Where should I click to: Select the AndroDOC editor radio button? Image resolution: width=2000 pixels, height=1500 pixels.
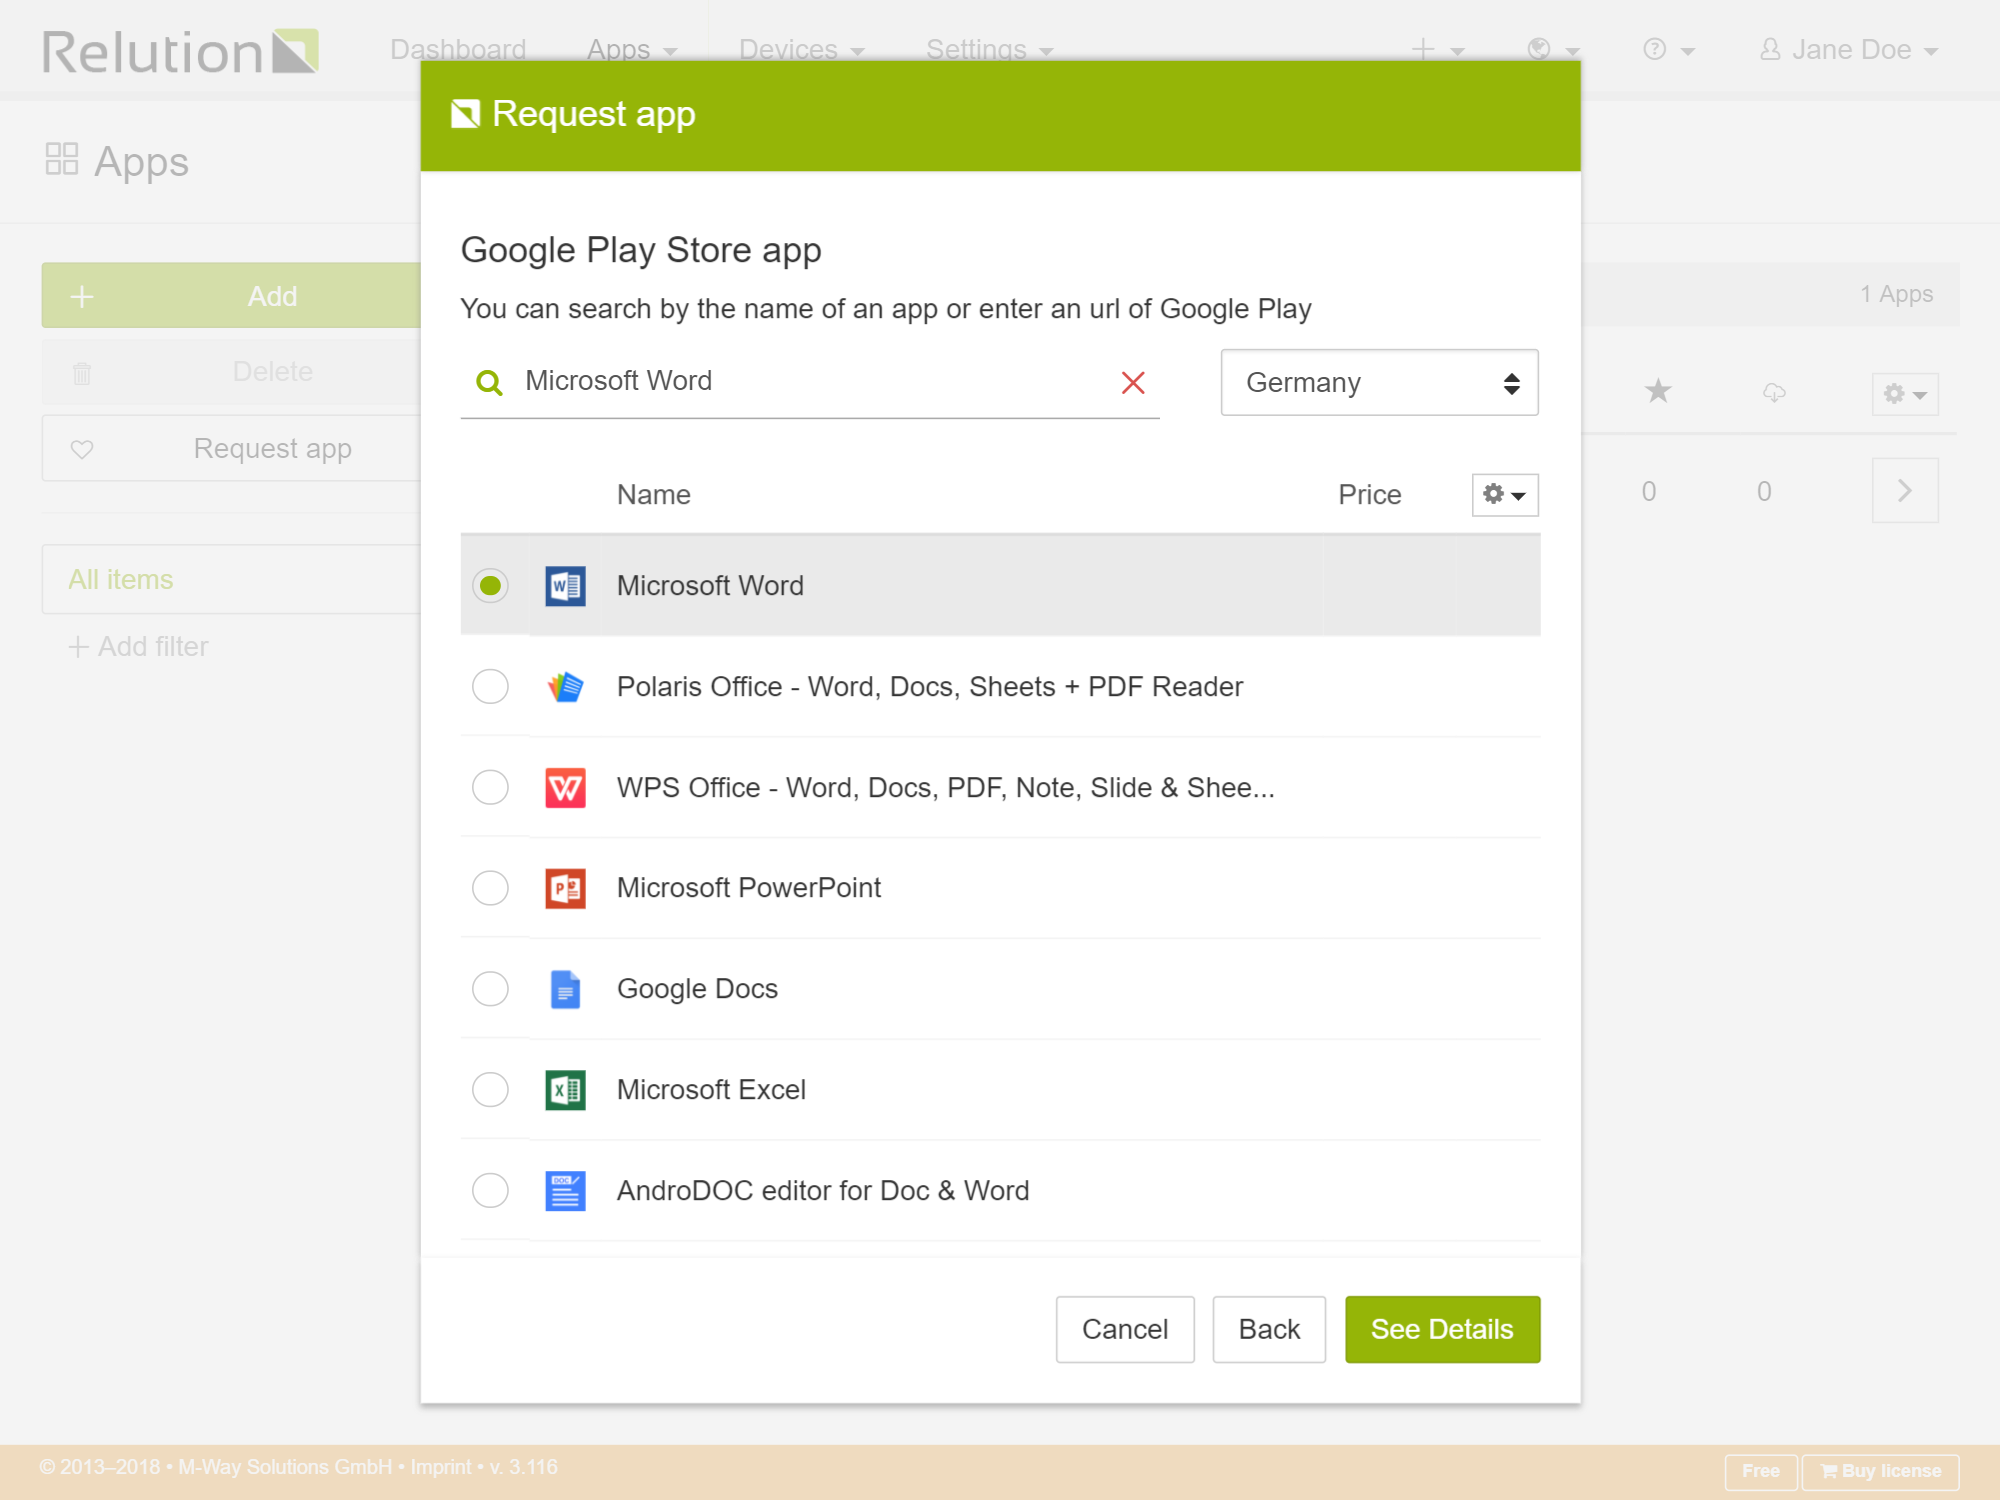490,1190
